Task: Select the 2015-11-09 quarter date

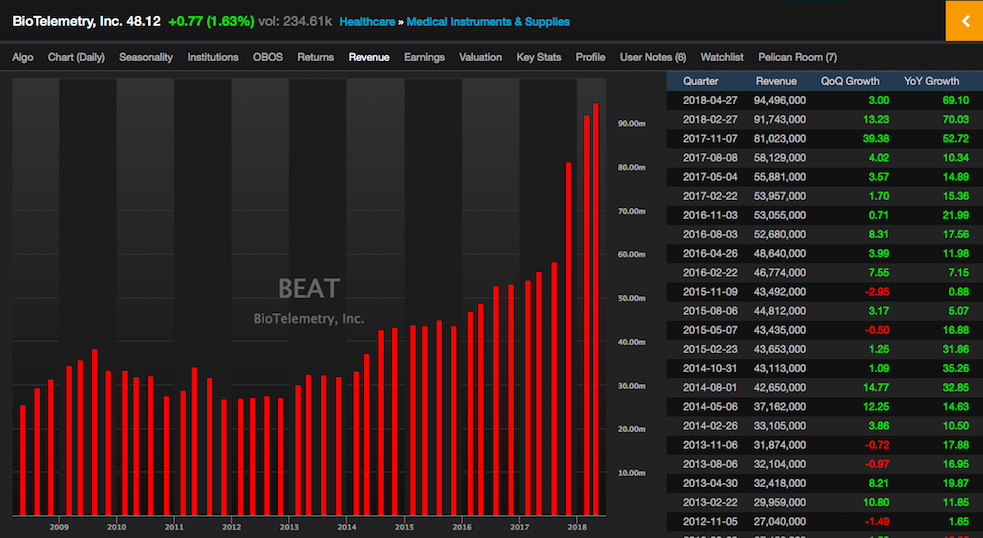Action: pos(710,292)
